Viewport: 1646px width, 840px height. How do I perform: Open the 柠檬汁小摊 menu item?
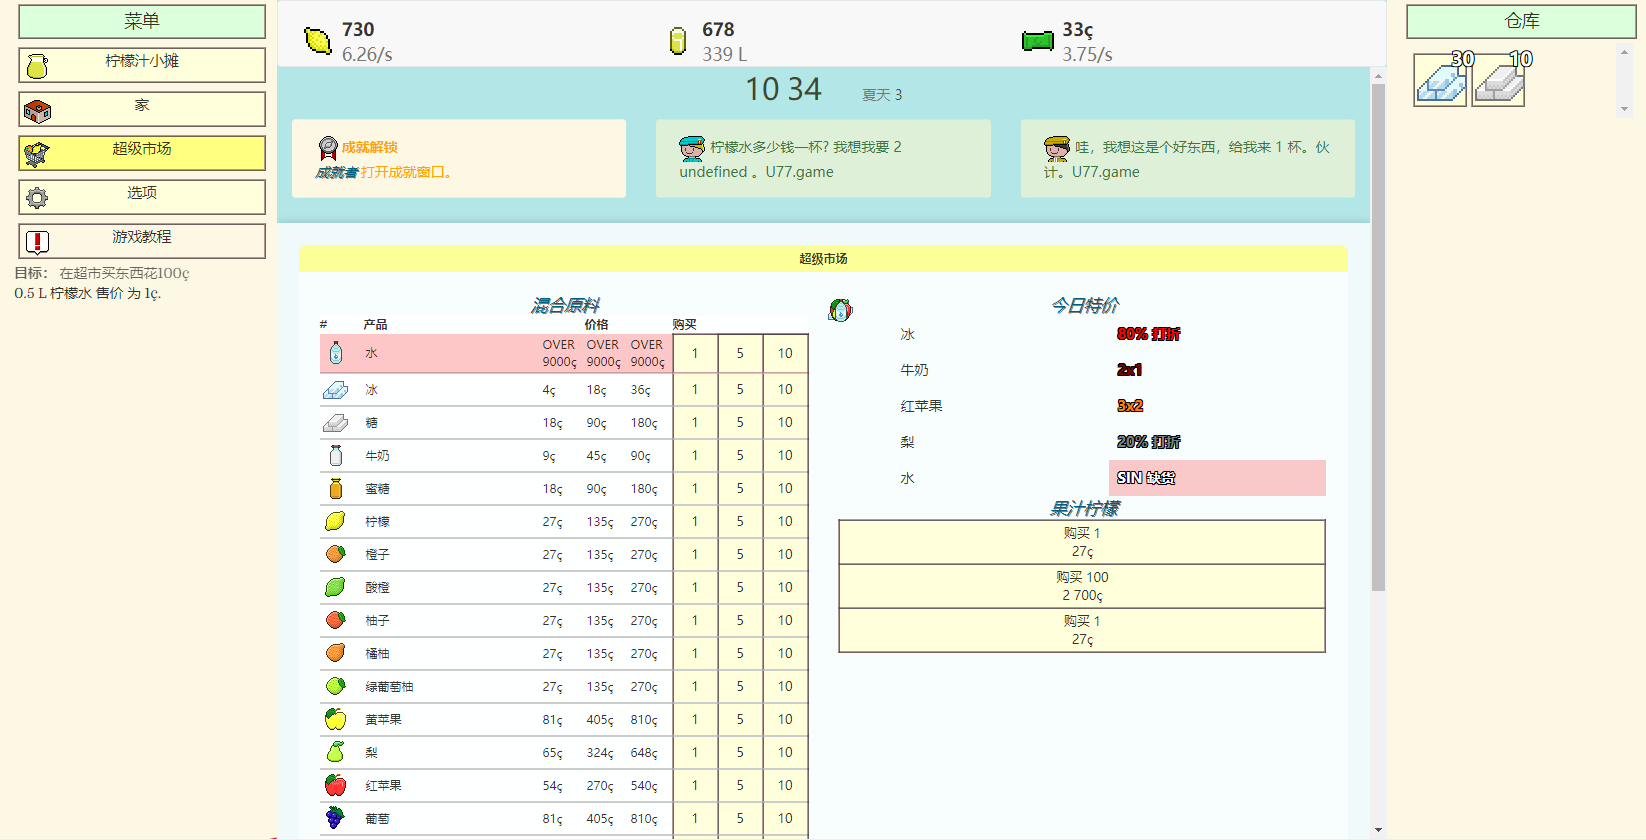point(142,65)
